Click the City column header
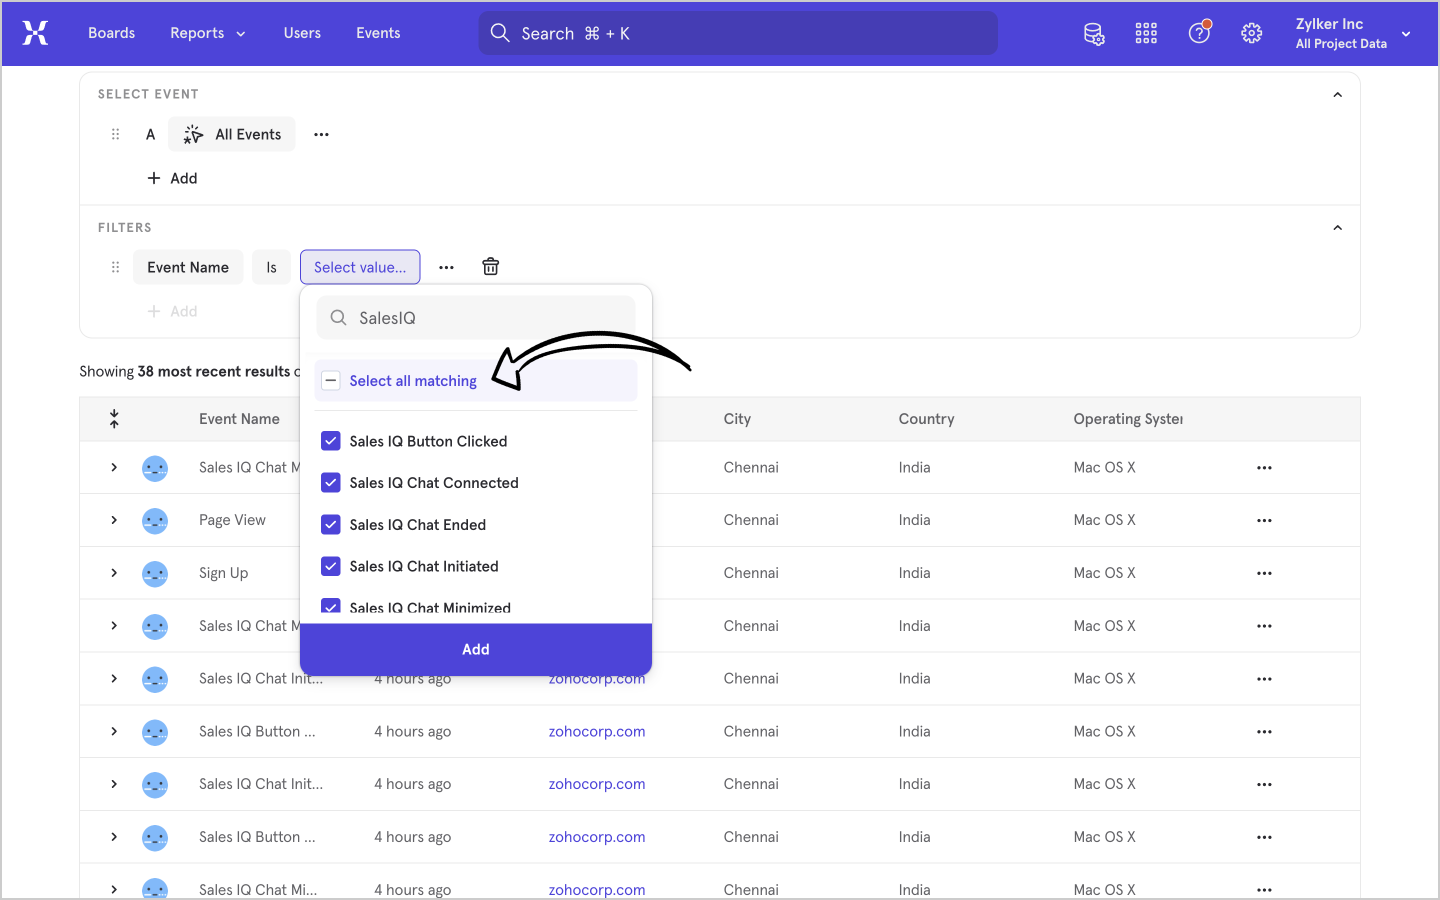Image resolution: width=1440 pixels, height=900 pixels. click(x=737, y=419)
